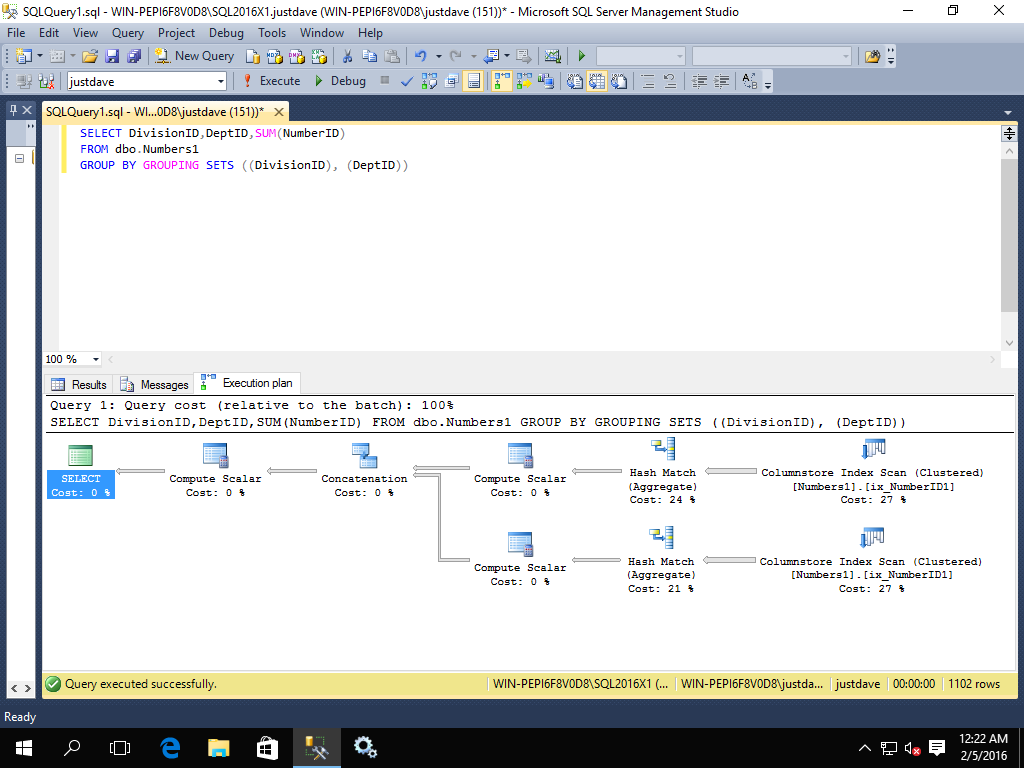Click the Parse query checkmark icon
Viewport: 1024px width, 768px height.
coord(407,81)
